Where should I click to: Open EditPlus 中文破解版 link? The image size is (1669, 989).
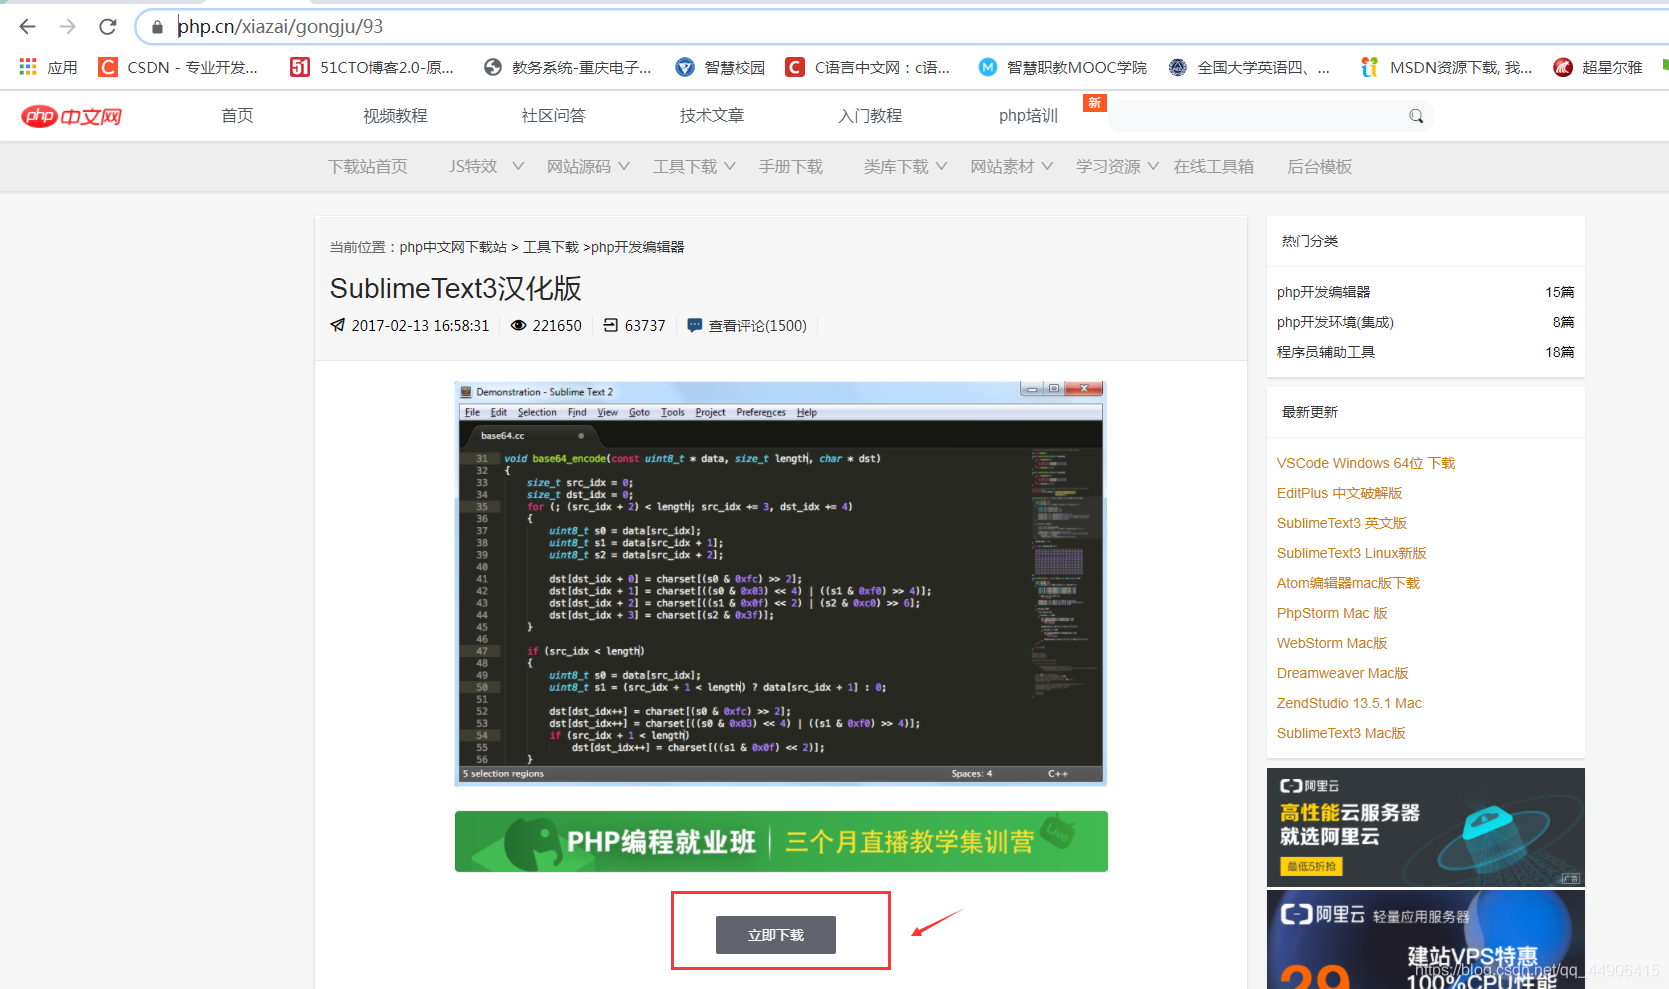pos(1340,493)
